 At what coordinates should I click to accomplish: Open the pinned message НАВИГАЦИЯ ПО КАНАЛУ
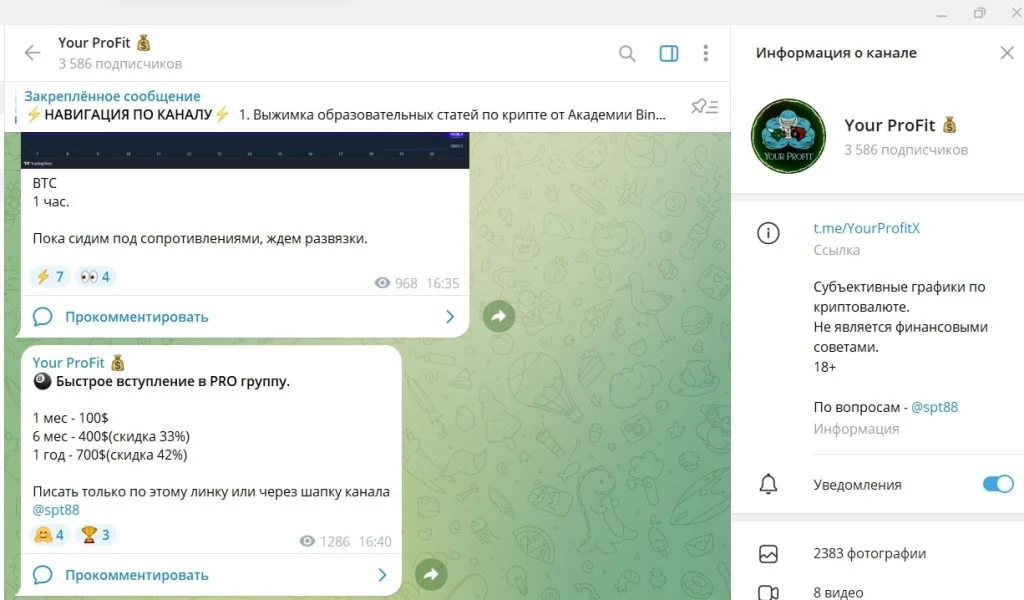point(345,106)
